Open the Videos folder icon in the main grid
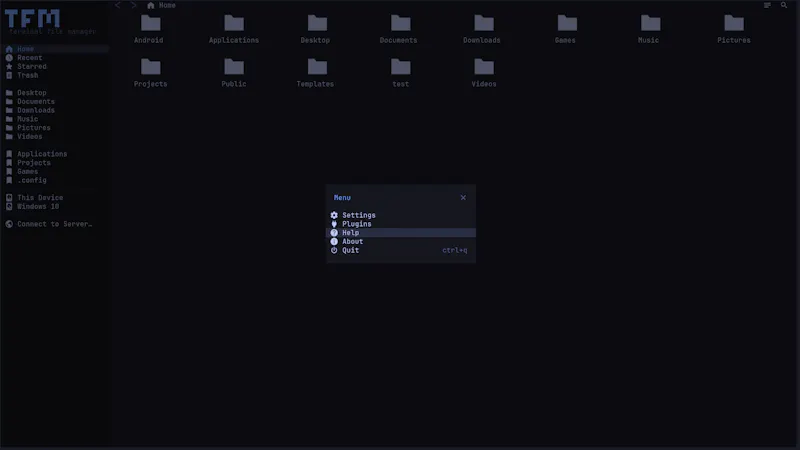Viewport: 800px width, 450px height. point(484,67)
